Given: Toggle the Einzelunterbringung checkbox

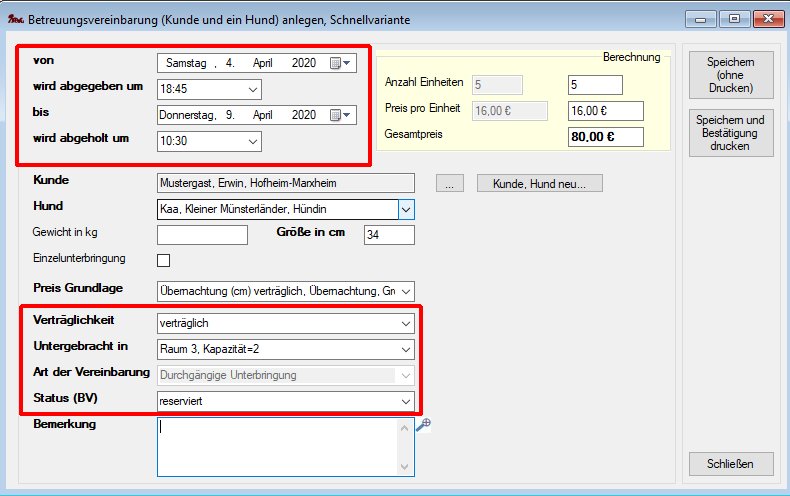Looking at the screenshot, I should click(164, 261).
